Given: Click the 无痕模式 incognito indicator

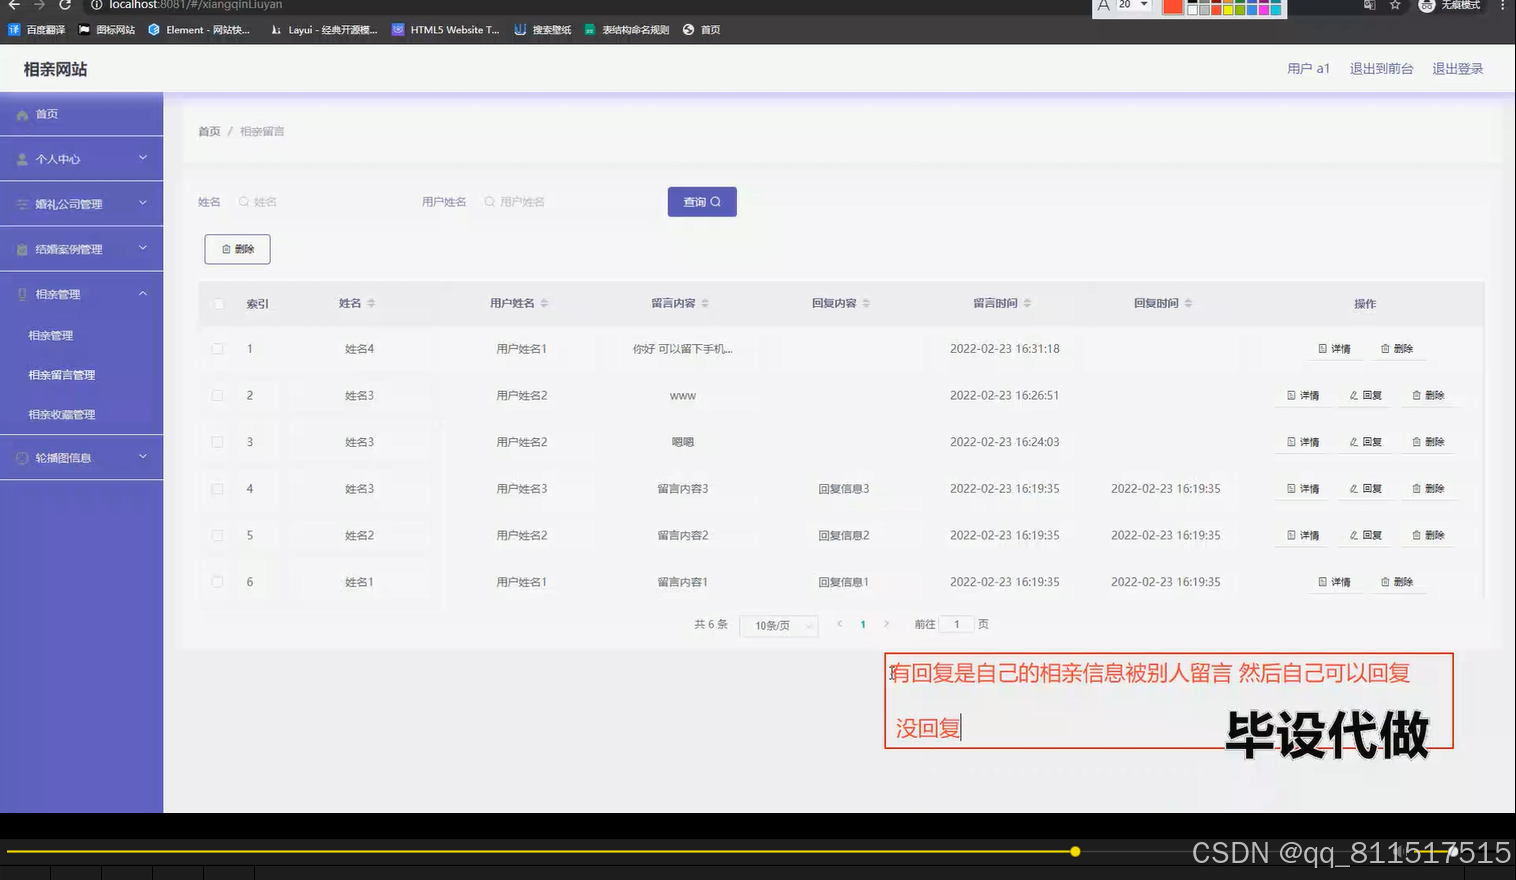Looking at the screenshot, I should click(1450, 5).
